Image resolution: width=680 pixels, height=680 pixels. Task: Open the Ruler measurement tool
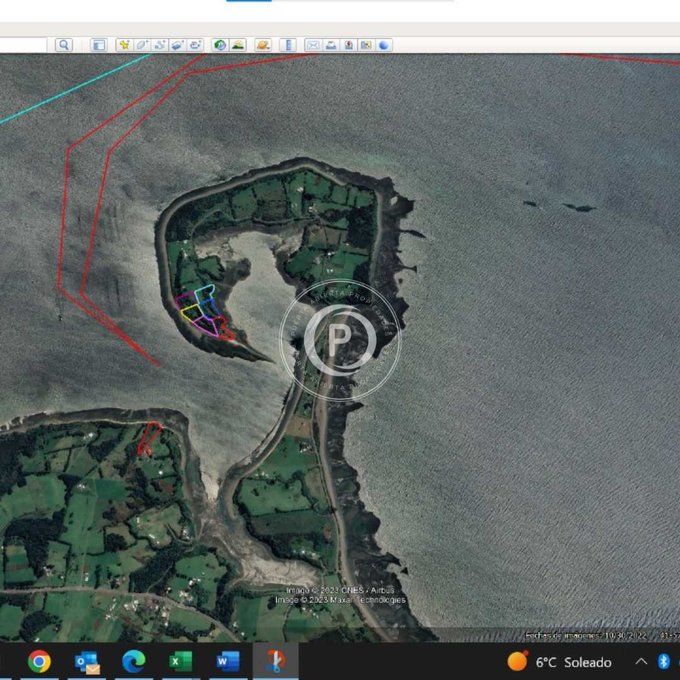click(x=288, y=45)
